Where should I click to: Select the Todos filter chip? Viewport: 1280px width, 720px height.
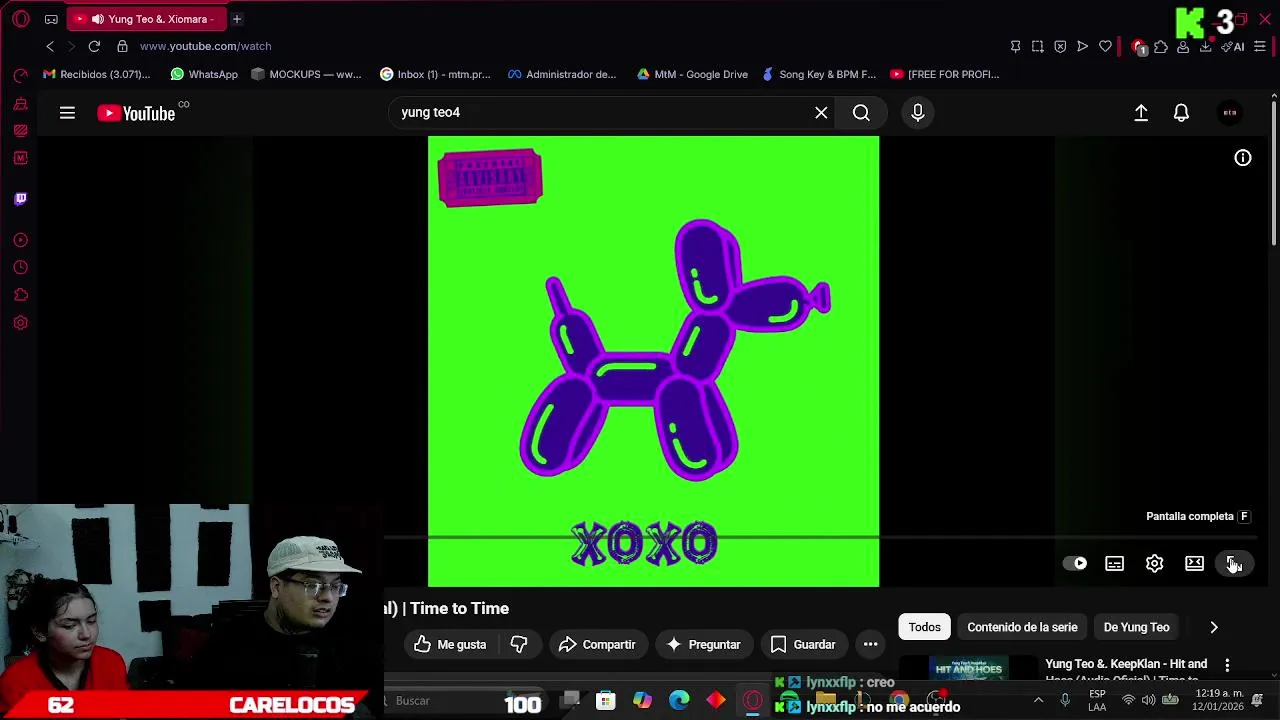point(924,627)
